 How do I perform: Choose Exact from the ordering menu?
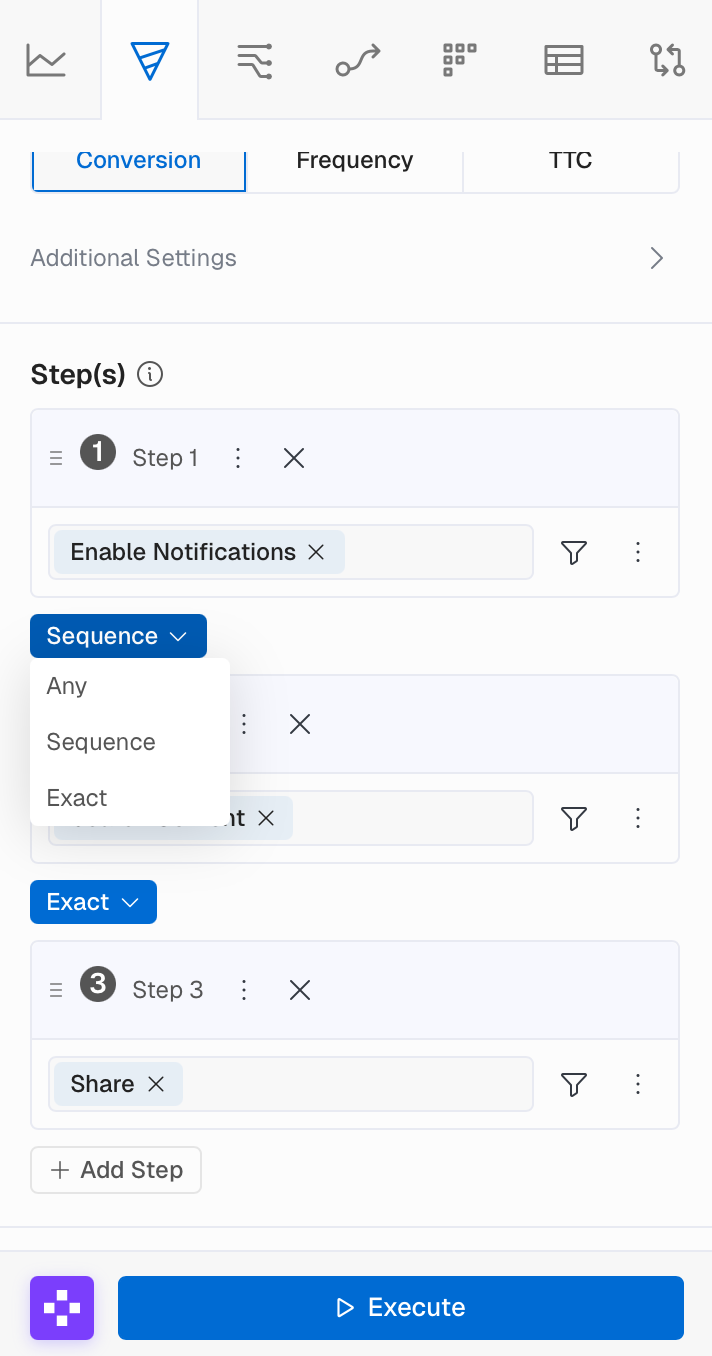[77, 798]
